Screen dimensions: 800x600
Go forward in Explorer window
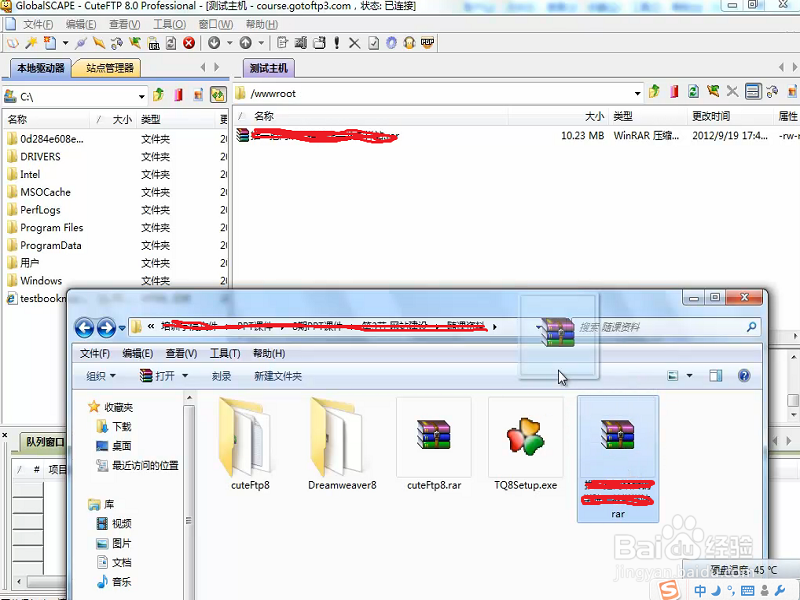106,328
